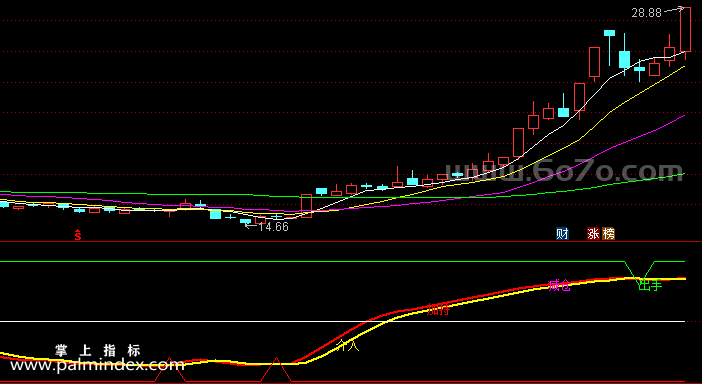Select the magenta 减仓 reduce-position label
Screen dimensions: 702x384
pos(560,286)
